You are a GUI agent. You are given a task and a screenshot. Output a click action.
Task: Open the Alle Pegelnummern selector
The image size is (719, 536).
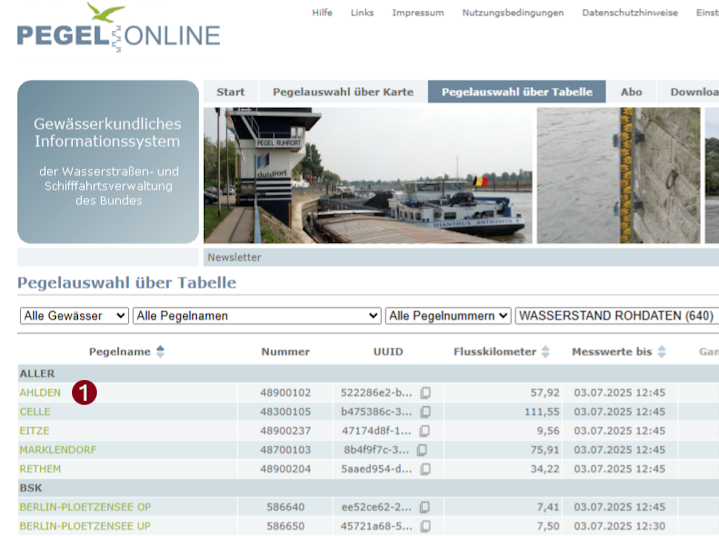click(448, 316)
